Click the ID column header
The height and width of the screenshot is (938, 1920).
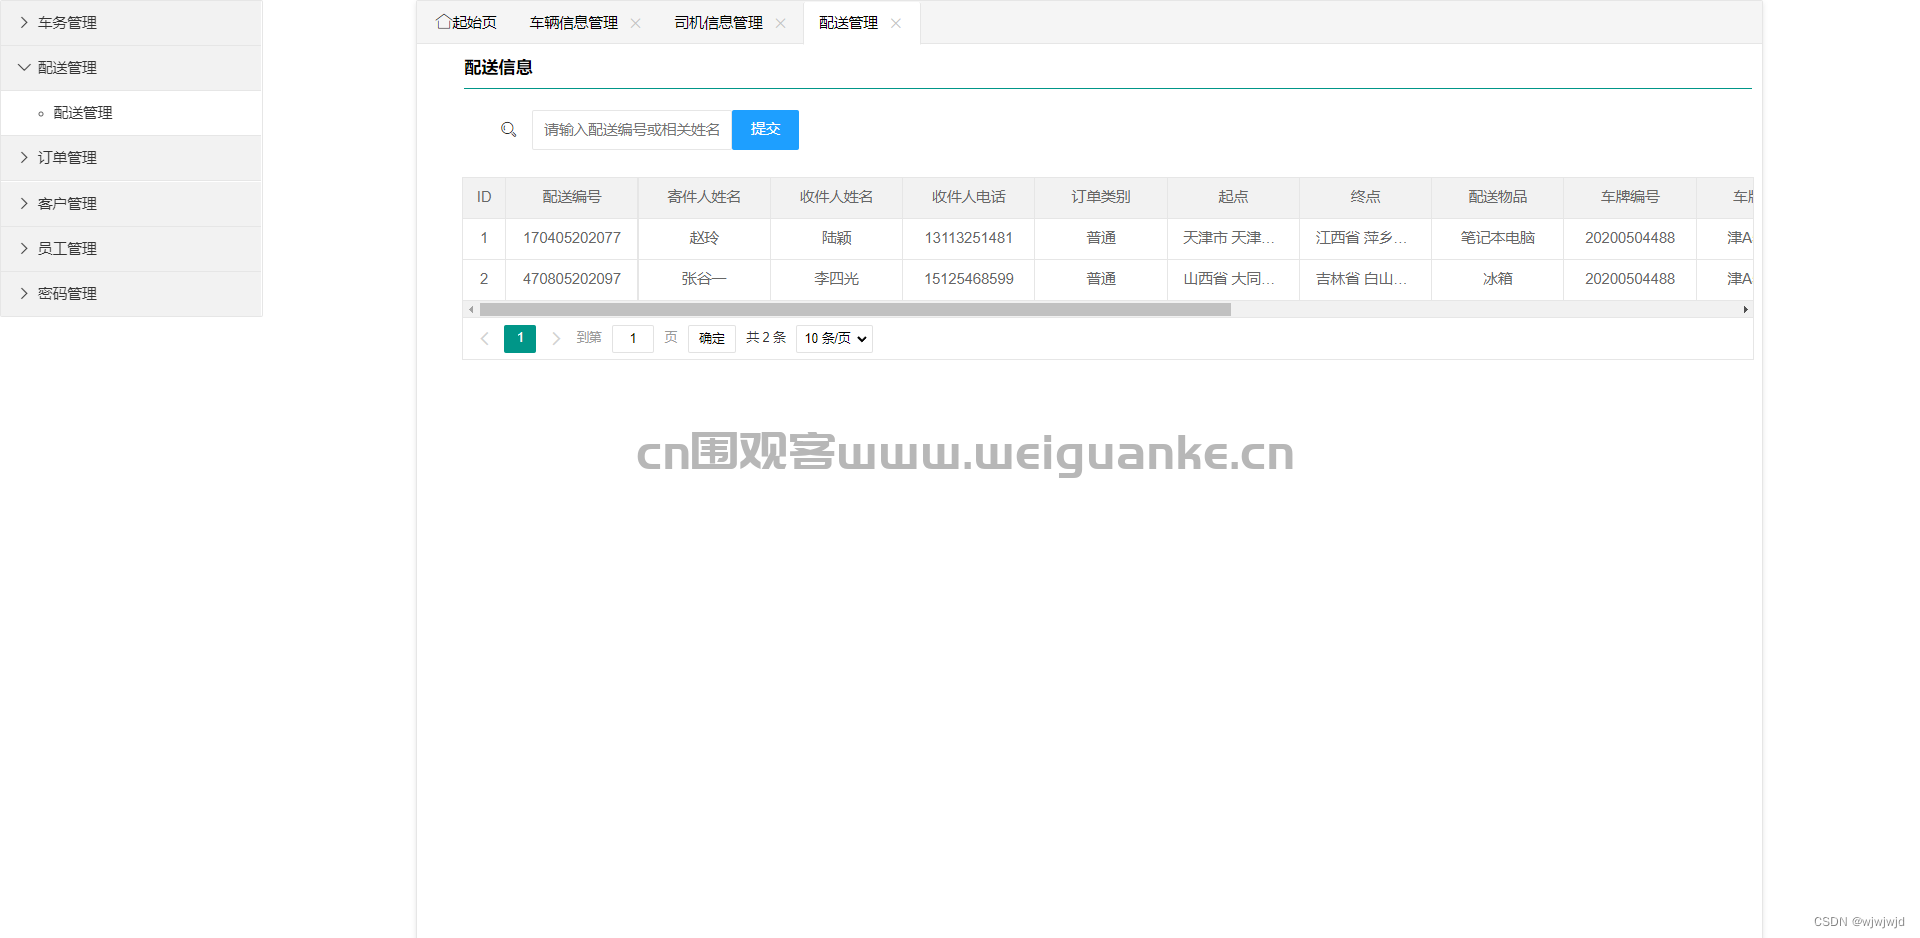point(484,198)
